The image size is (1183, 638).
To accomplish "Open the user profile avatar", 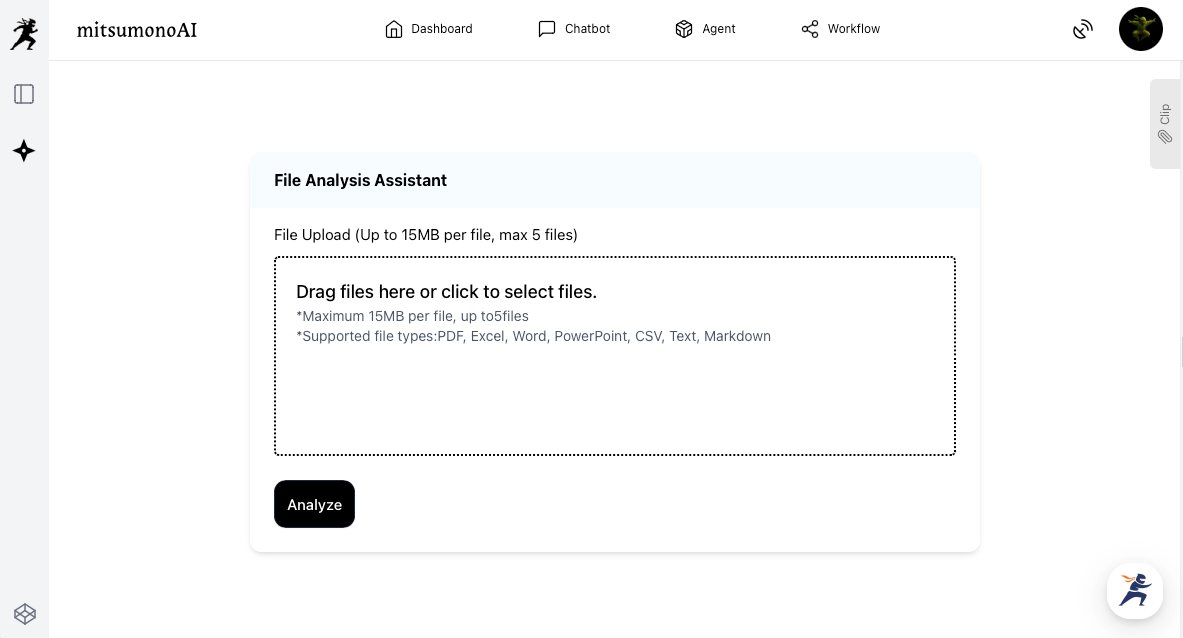I will click(1140, 30).
